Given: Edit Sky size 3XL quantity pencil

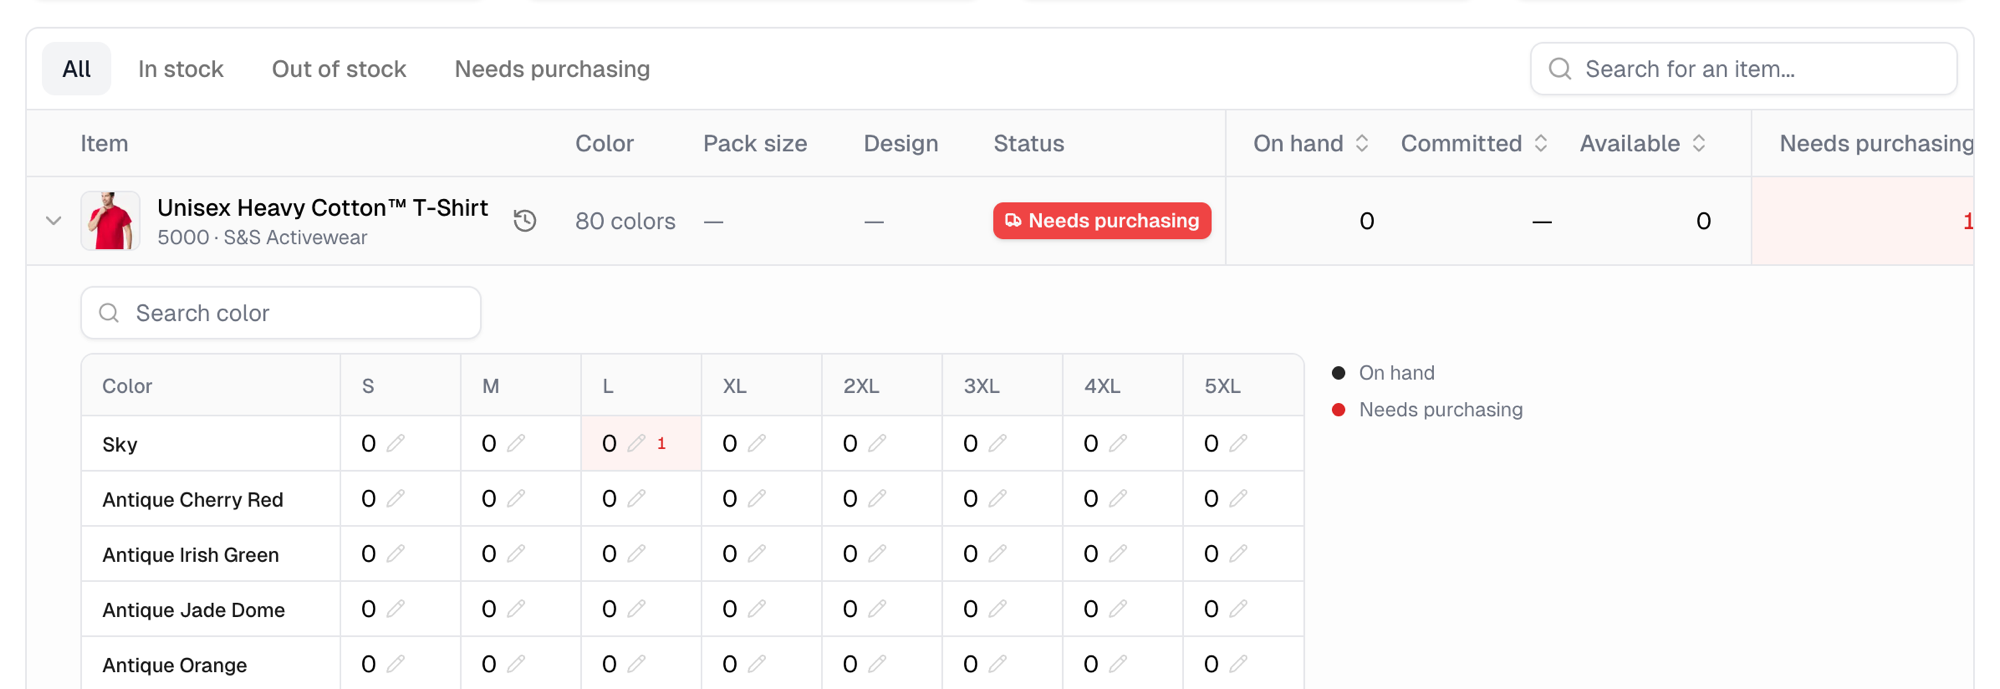Looking at the screenshot, I should tap(997, 443).
